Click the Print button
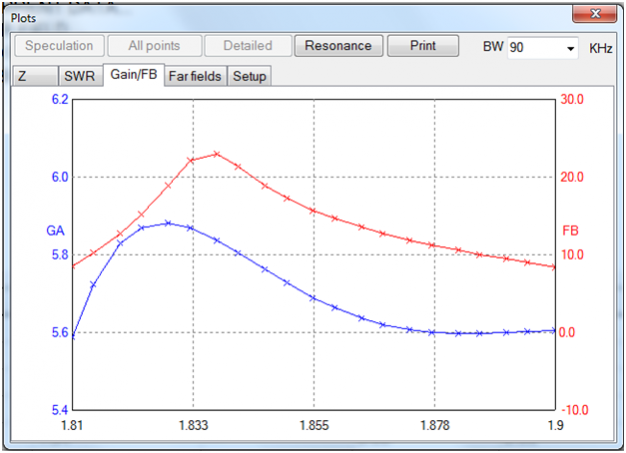Image resolution: width=626 pixels, height=453 pixels. (423, 46)
